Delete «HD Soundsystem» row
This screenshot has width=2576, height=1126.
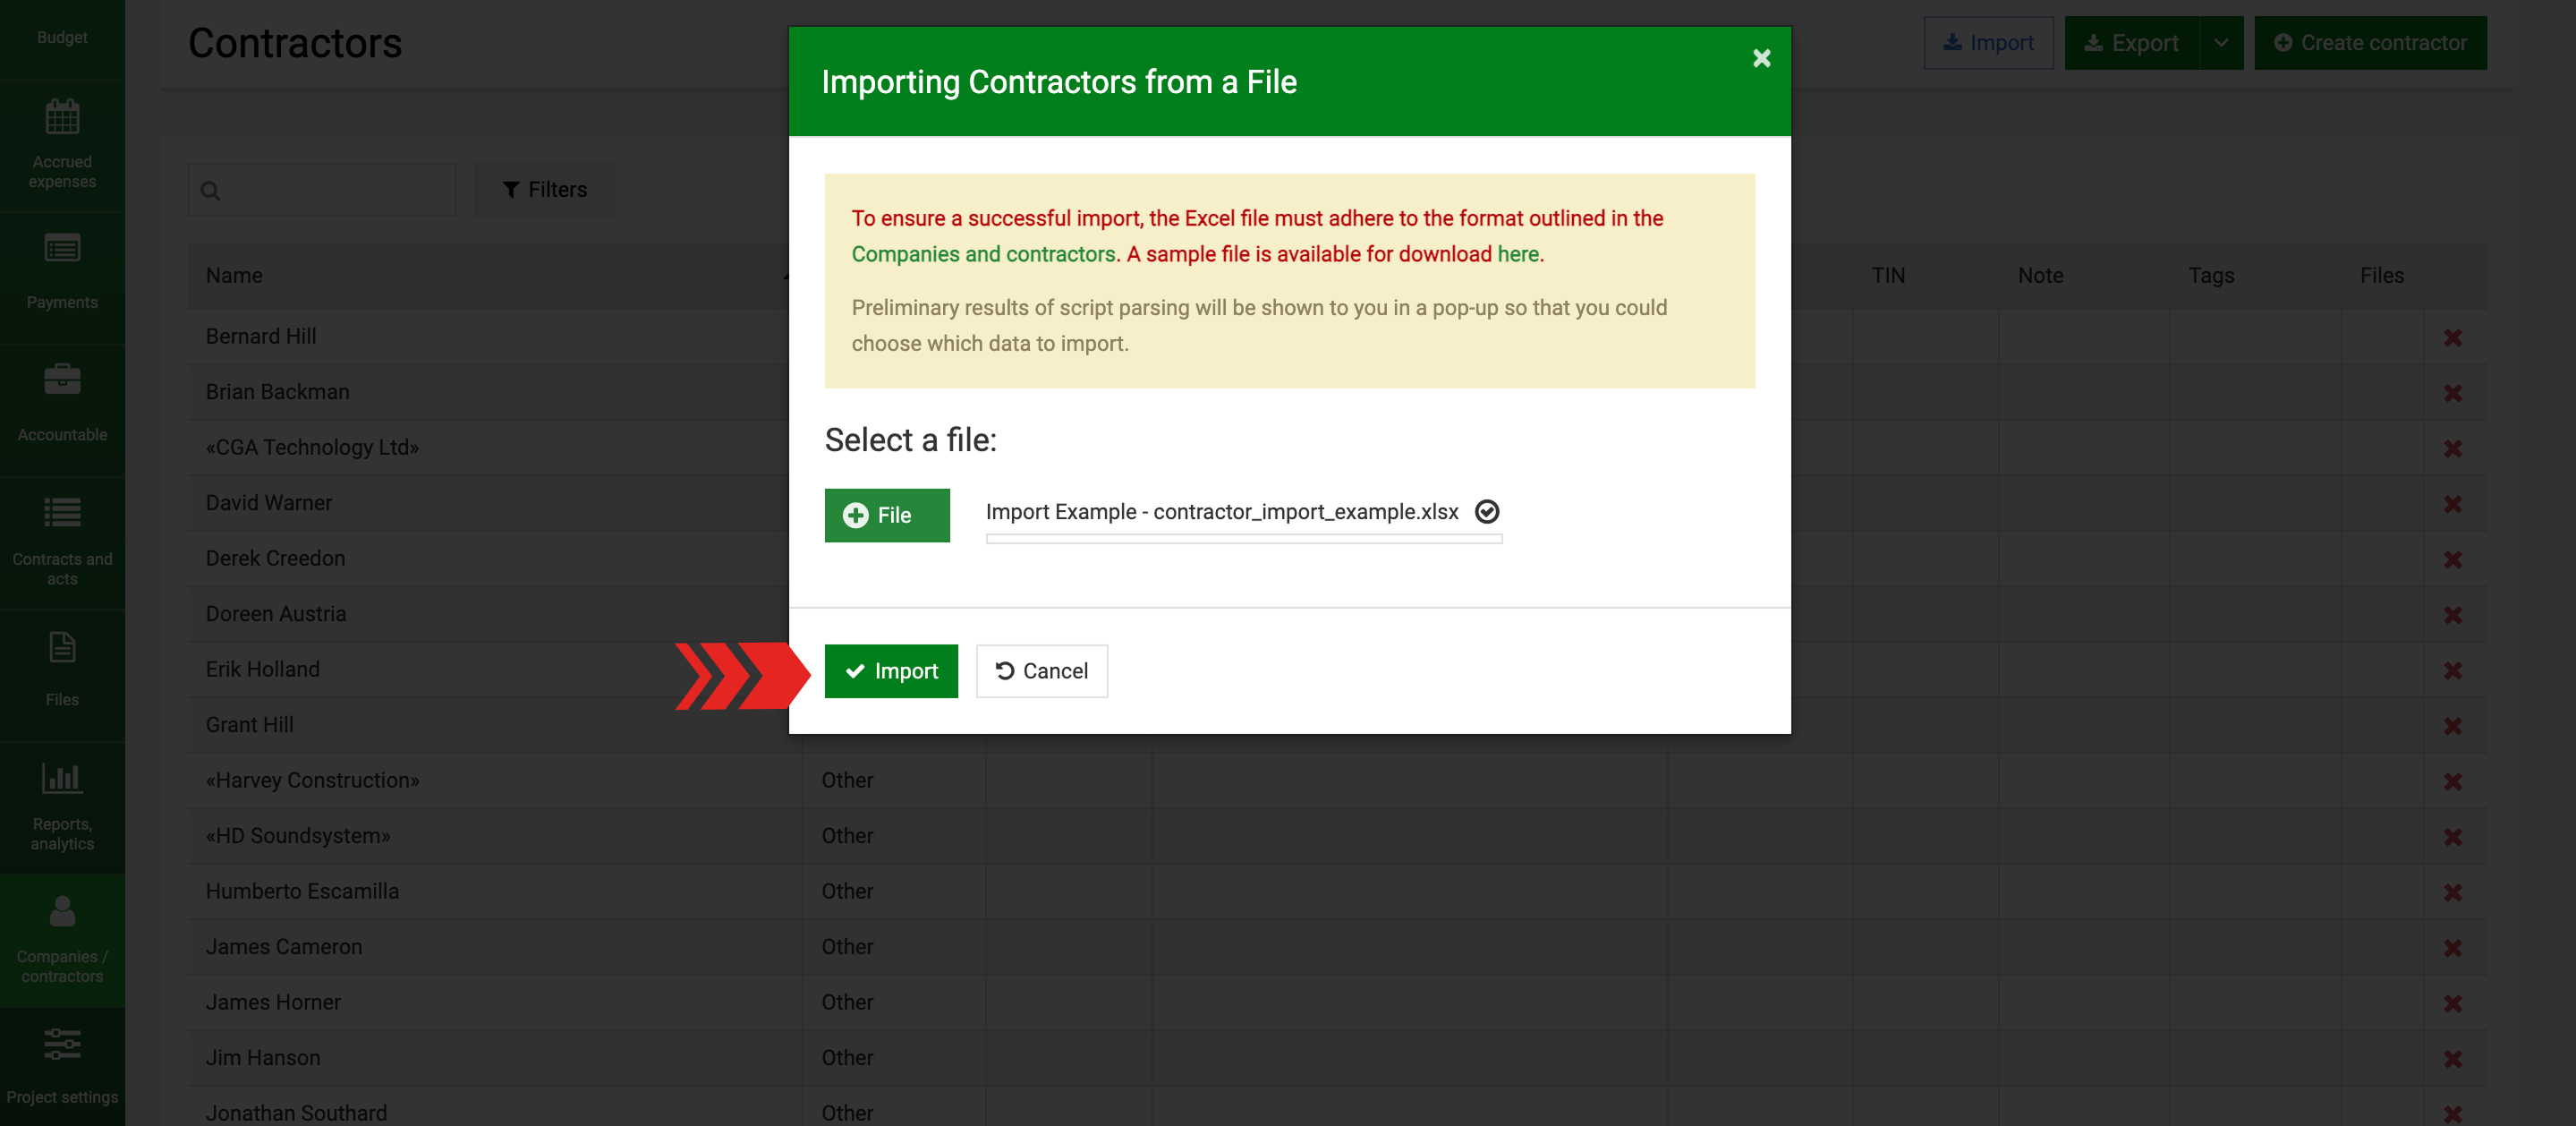coord(2453,837)
